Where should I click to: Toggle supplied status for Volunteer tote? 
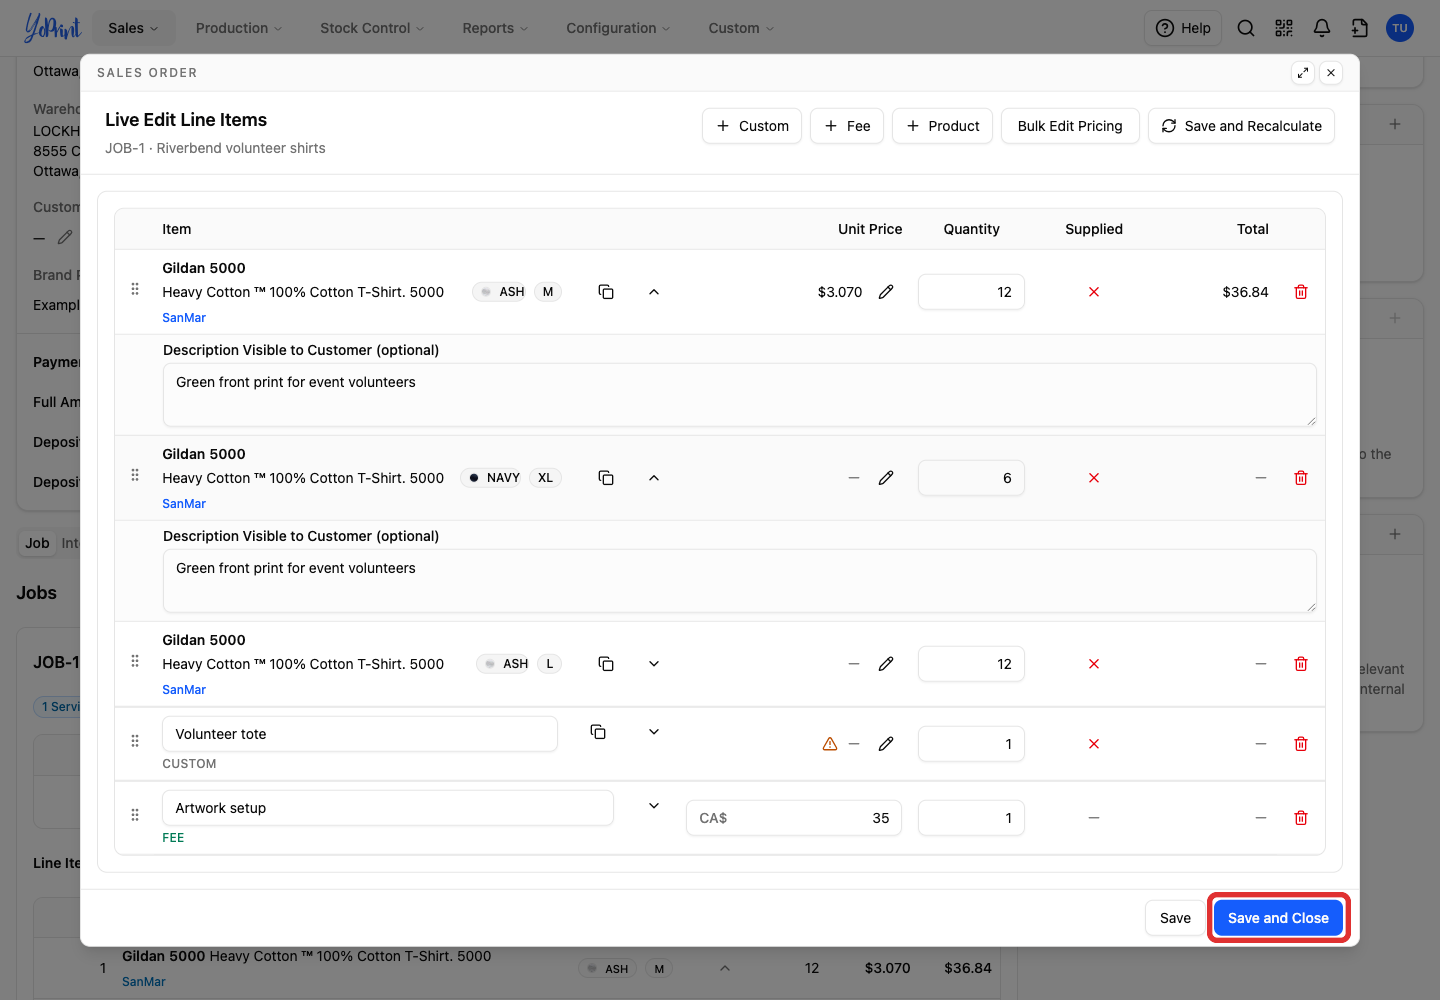(1094, 744)
